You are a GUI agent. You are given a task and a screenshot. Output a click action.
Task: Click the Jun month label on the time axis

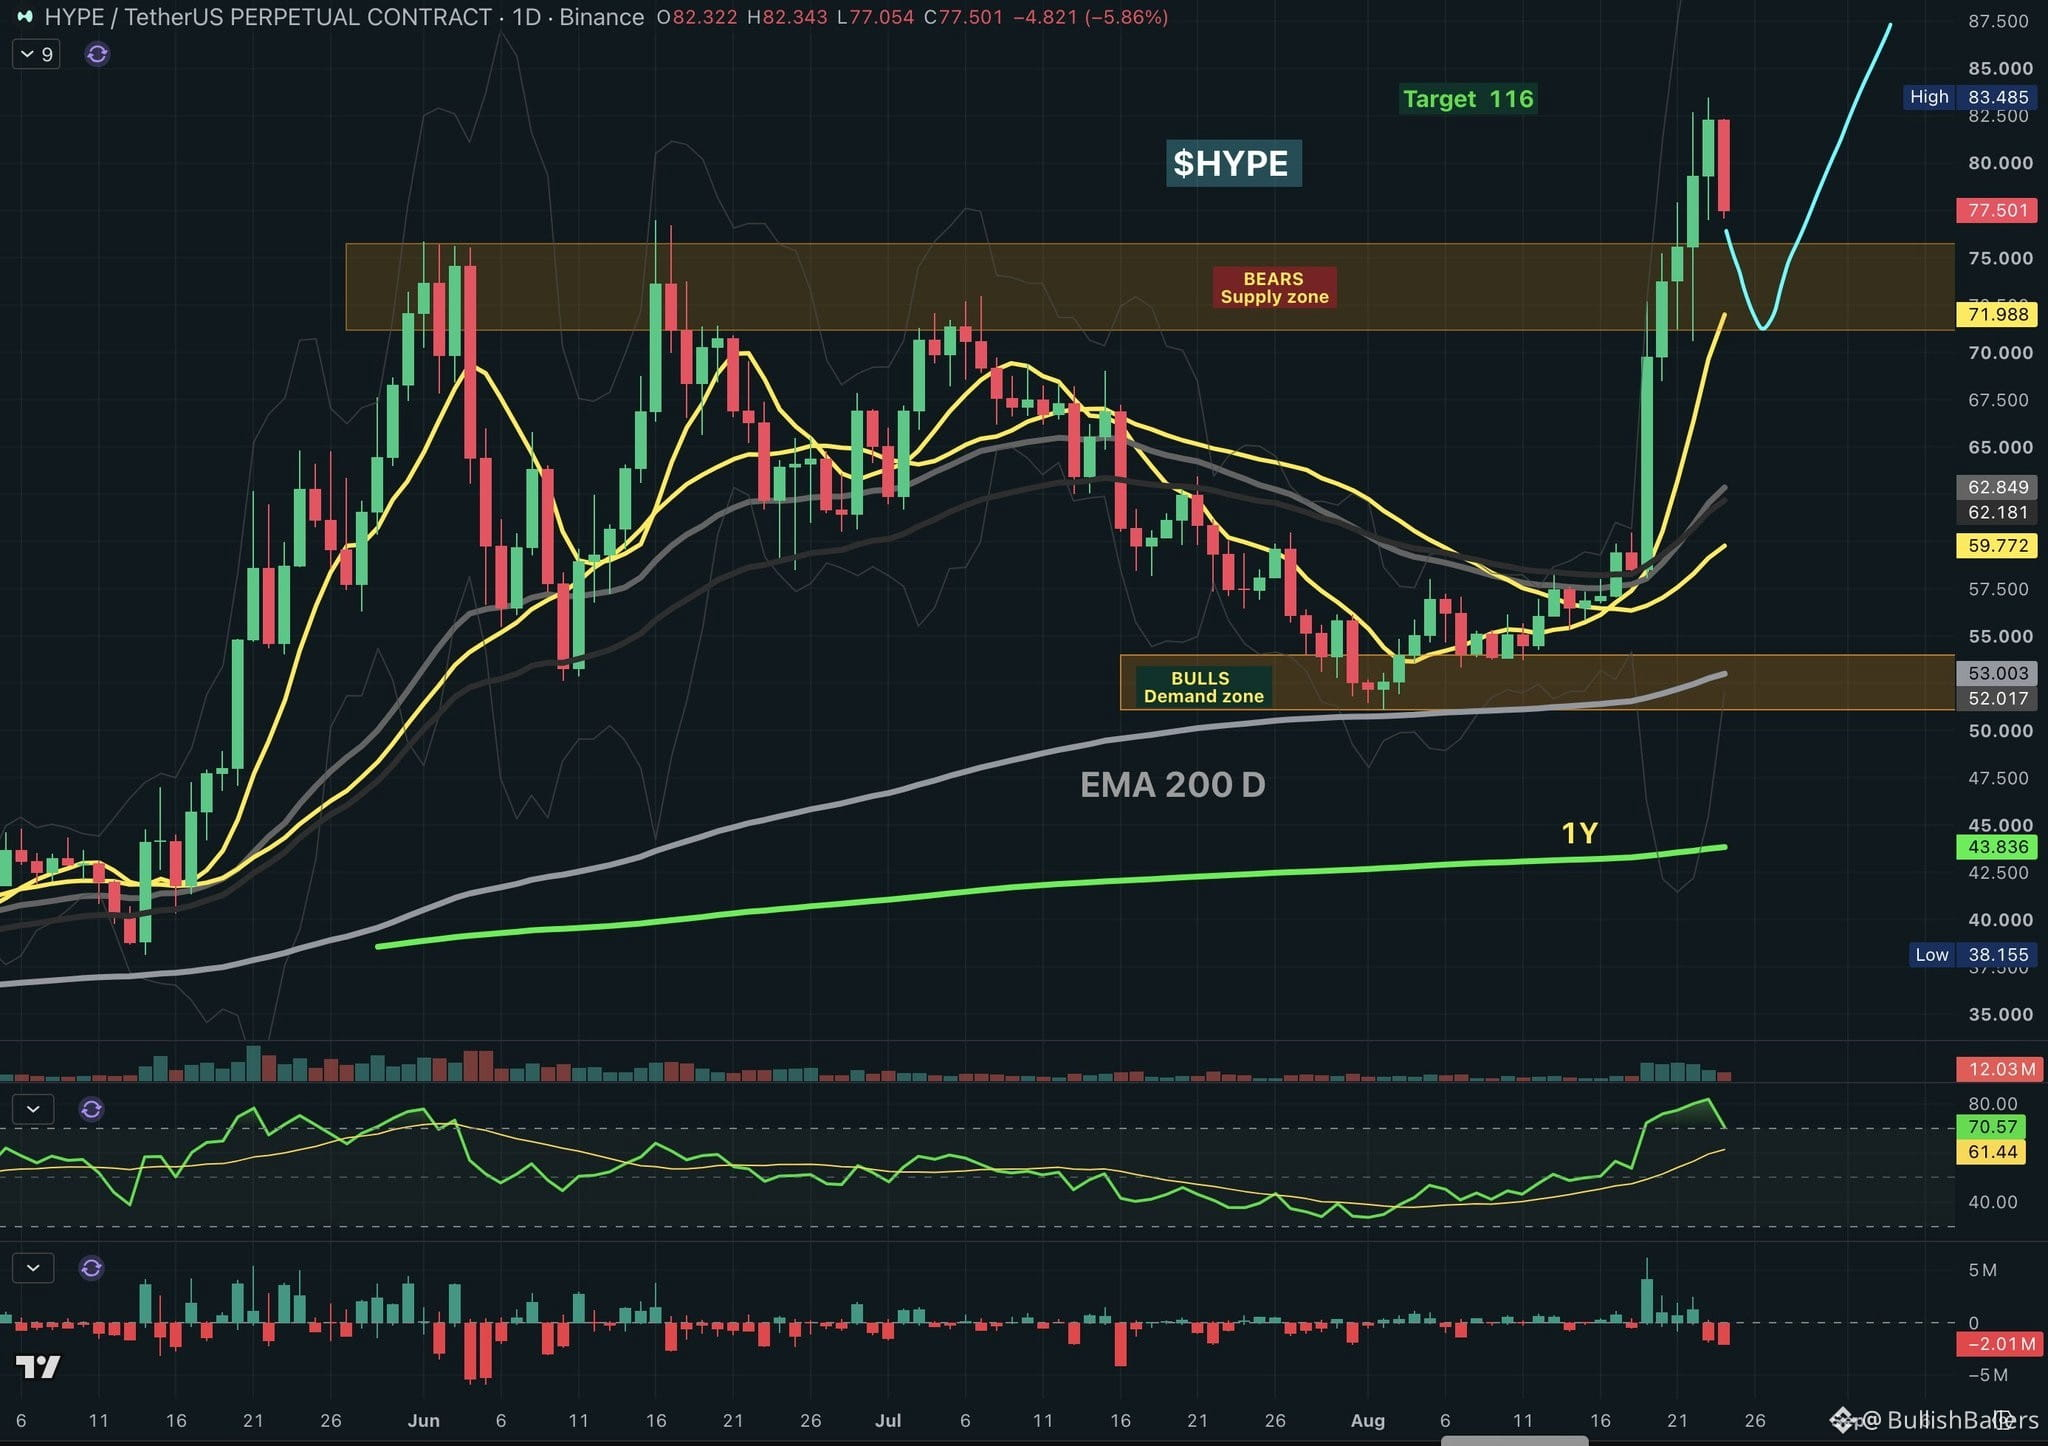tap(423, 1420)
